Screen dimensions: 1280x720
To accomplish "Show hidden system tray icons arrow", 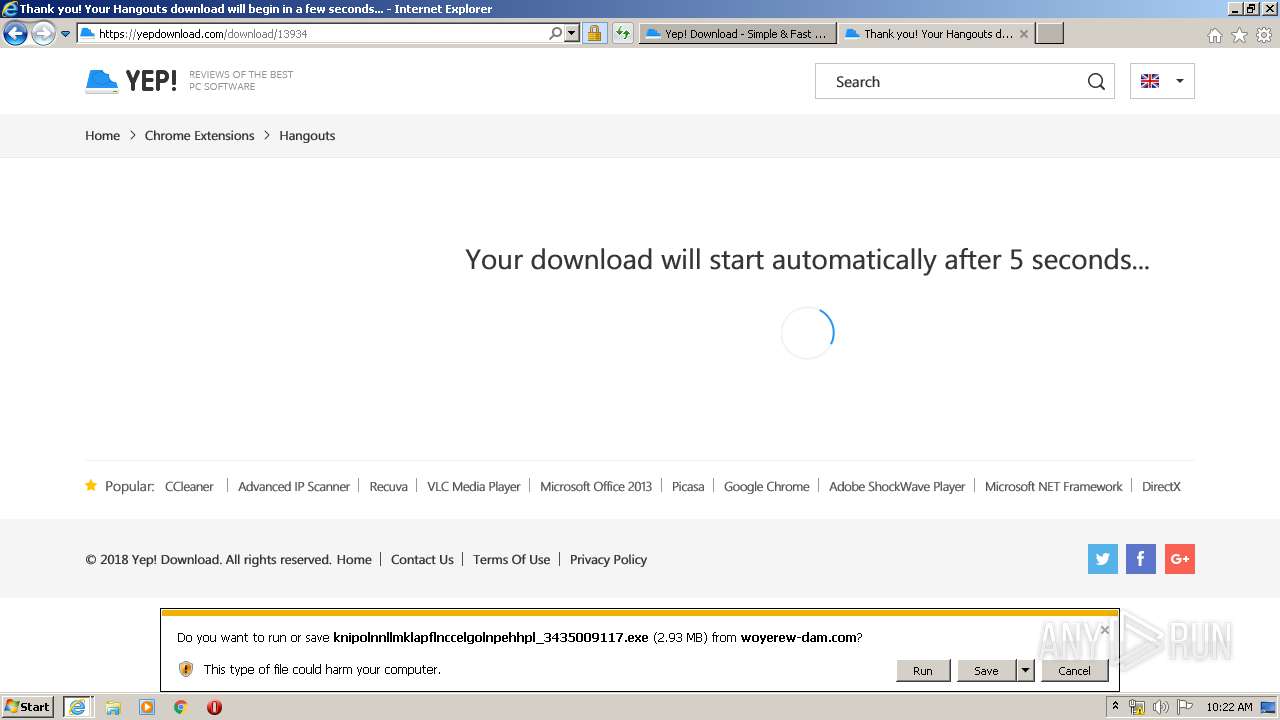I will (x=1116, y=707).
